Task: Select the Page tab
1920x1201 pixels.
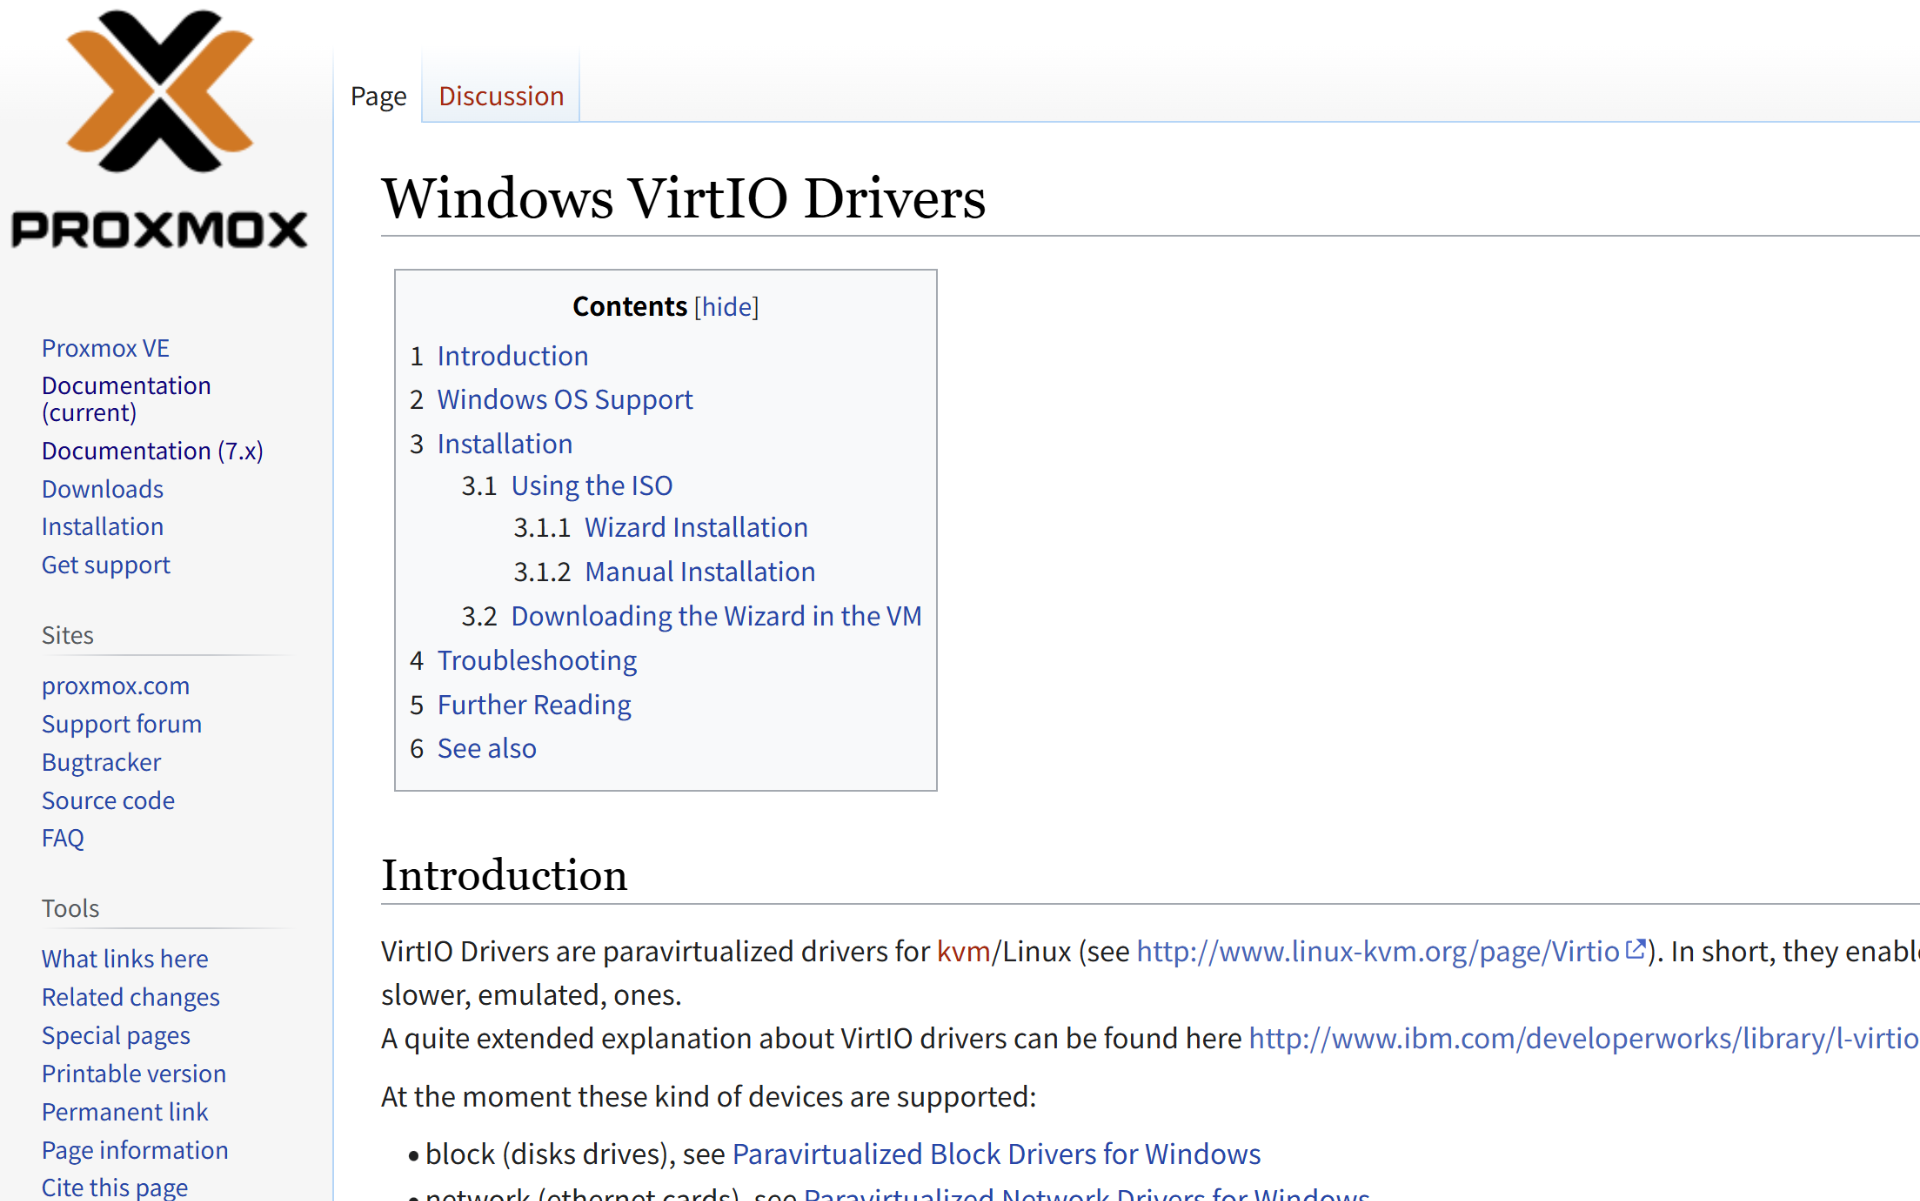Action: [378, 96]
